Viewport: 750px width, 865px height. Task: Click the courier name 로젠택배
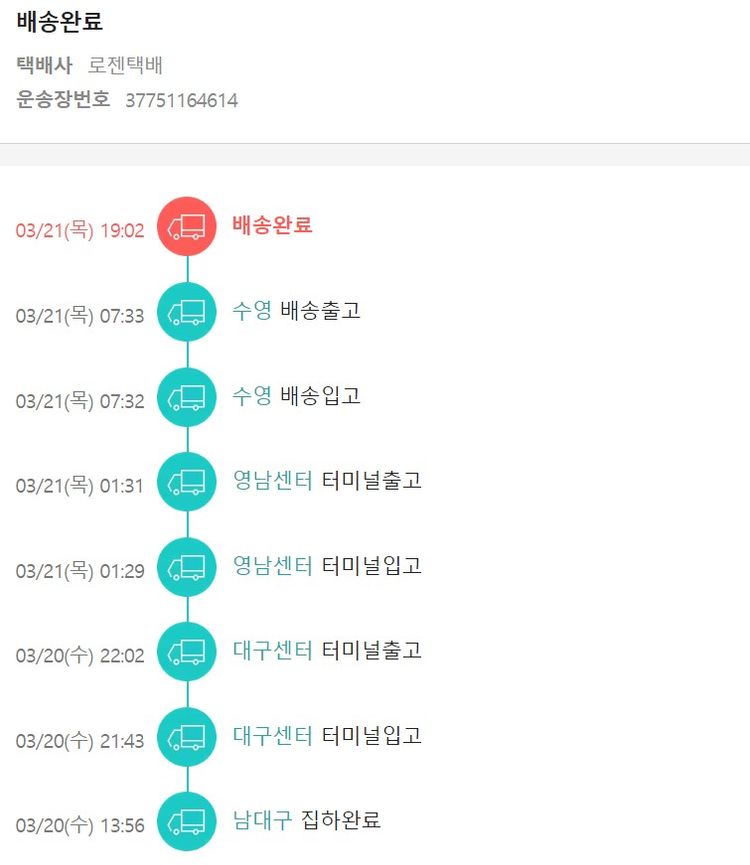click(125, 66)
